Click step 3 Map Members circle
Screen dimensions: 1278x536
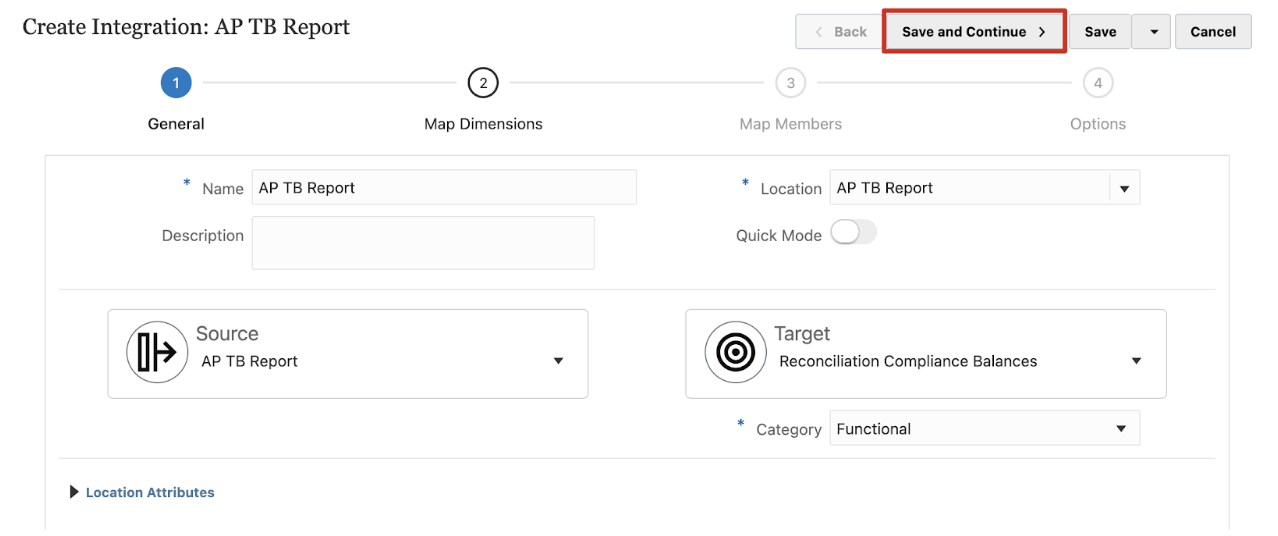790,83
